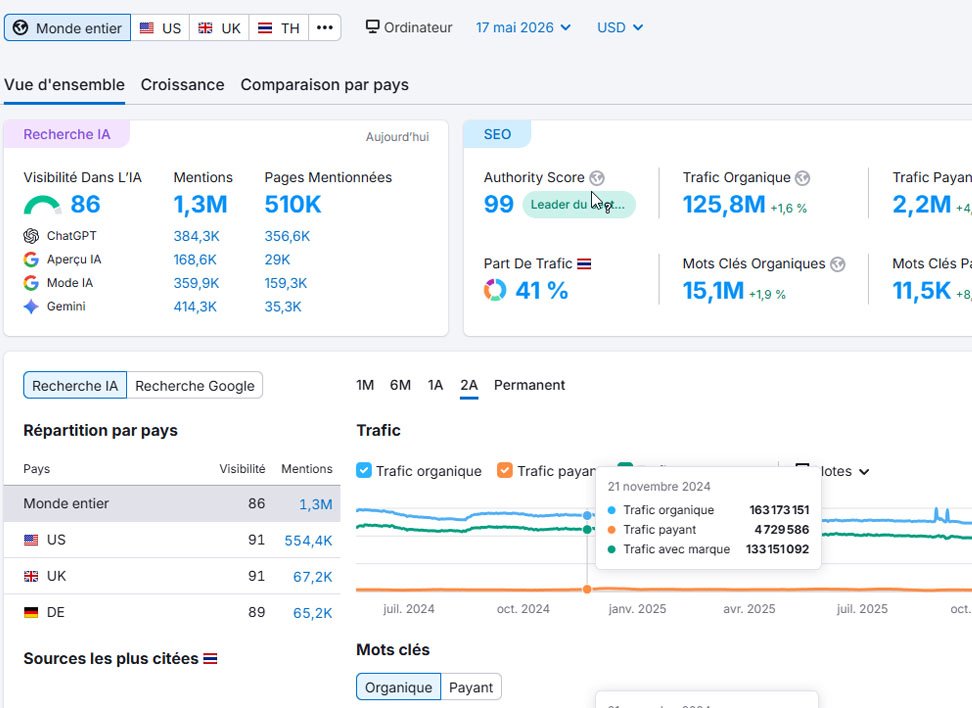
Task: Open the 125,8M organic traffic value
Action: (724, 205)
